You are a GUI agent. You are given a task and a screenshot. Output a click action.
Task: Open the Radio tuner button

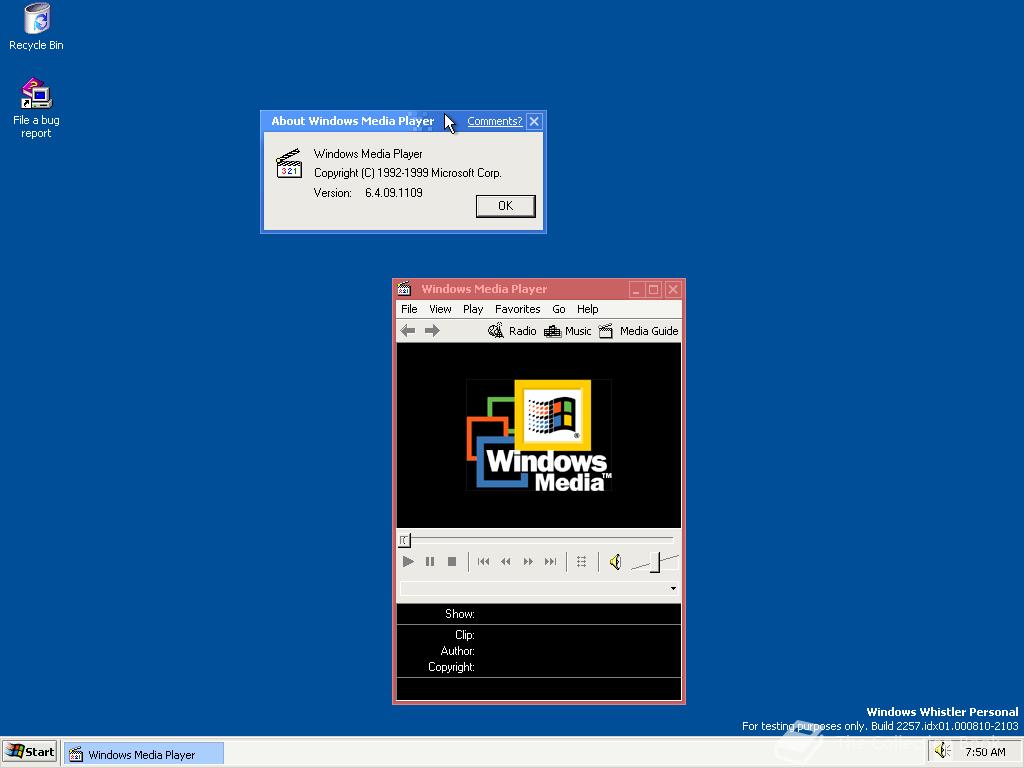(x=513, y=331)
